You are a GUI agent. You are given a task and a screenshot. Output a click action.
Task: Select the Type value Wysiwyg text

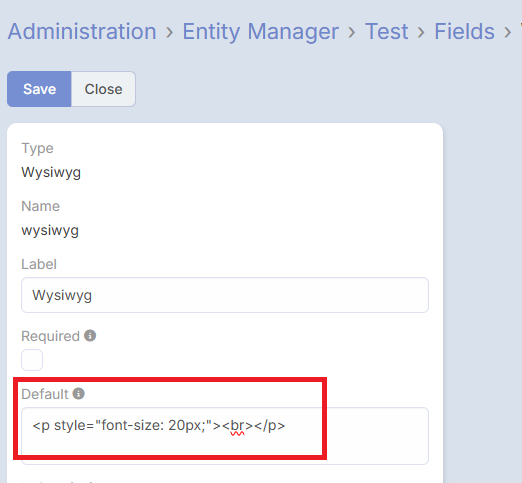click(51, 173)
